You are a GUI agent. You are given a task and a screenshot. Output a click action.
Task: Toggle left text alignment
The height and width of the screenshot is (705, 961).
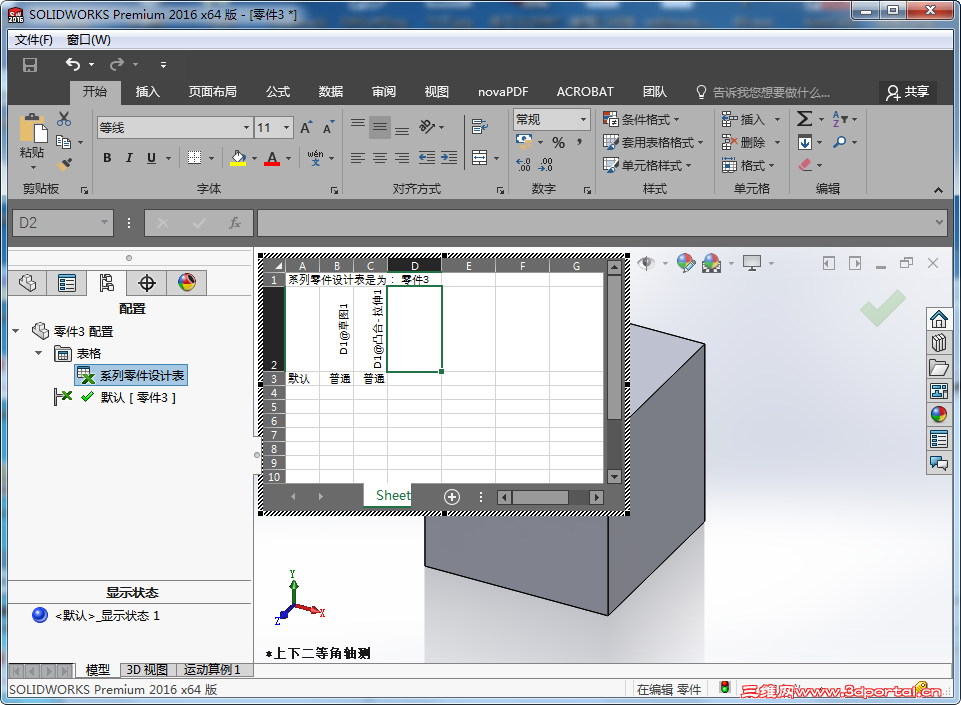(358, 158)
